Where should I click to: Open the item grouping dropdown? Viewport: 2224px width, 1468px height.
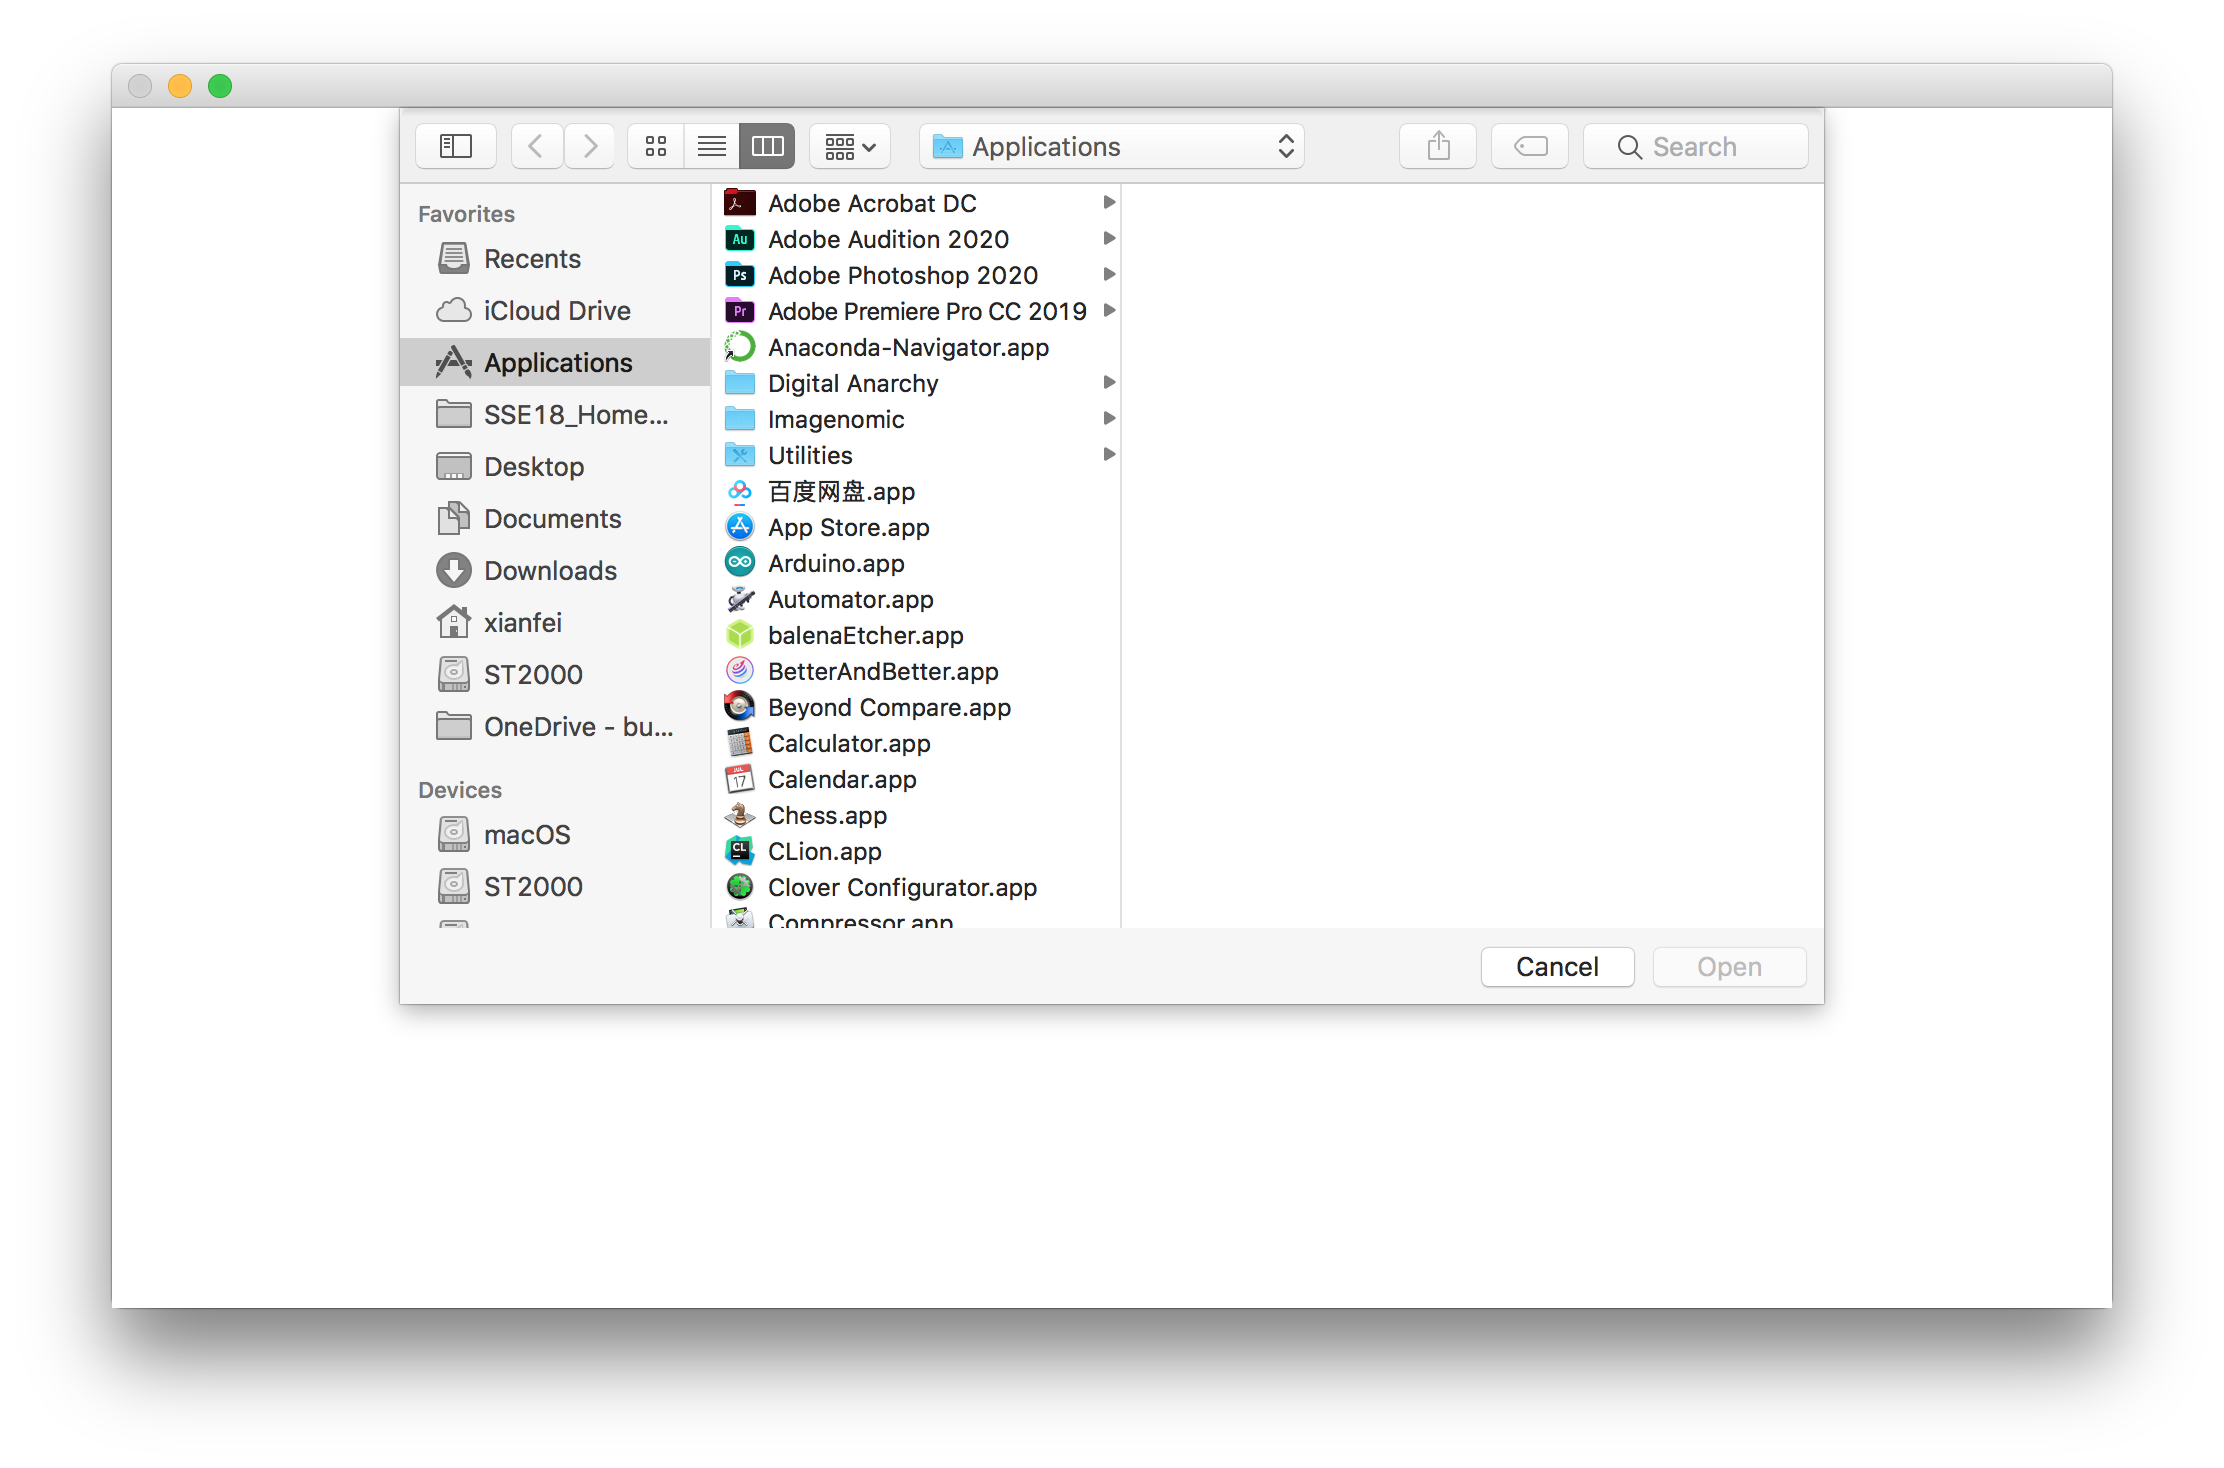coord(850,146)
